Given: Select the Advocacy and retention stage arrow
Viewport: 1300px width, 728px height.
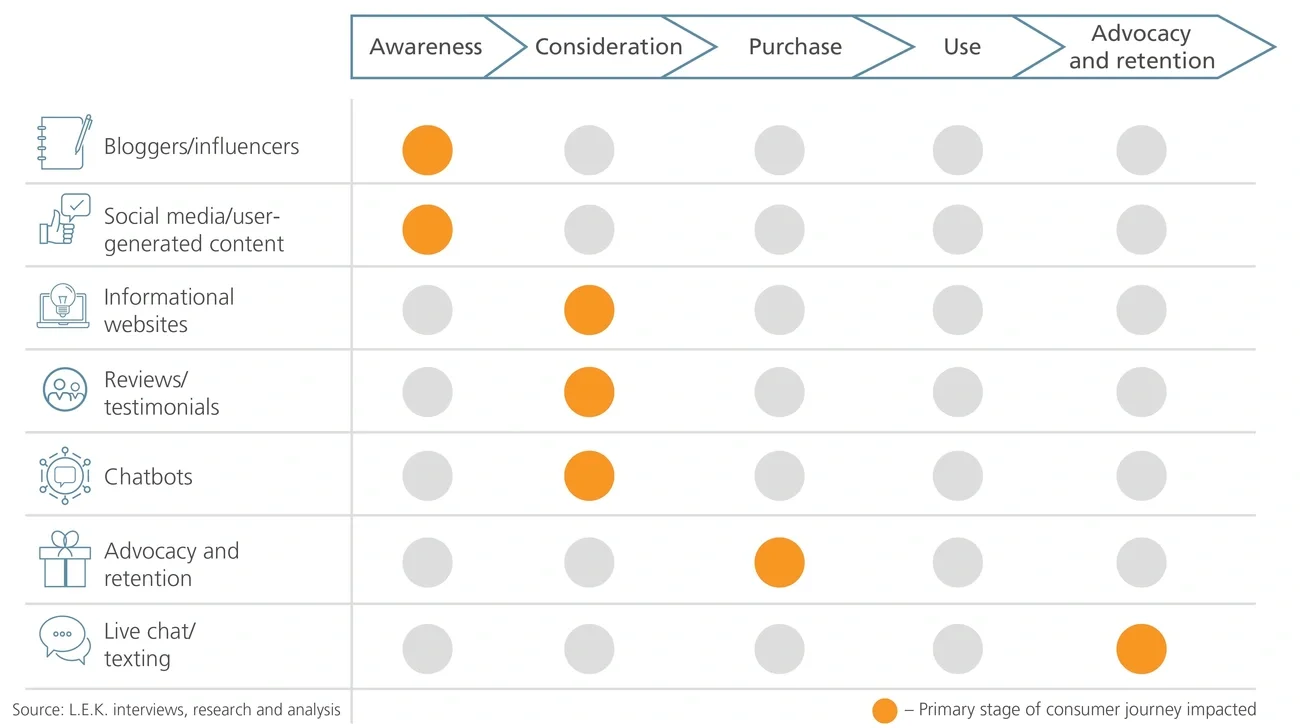Looking at the screenshot, I should 1141,47.
